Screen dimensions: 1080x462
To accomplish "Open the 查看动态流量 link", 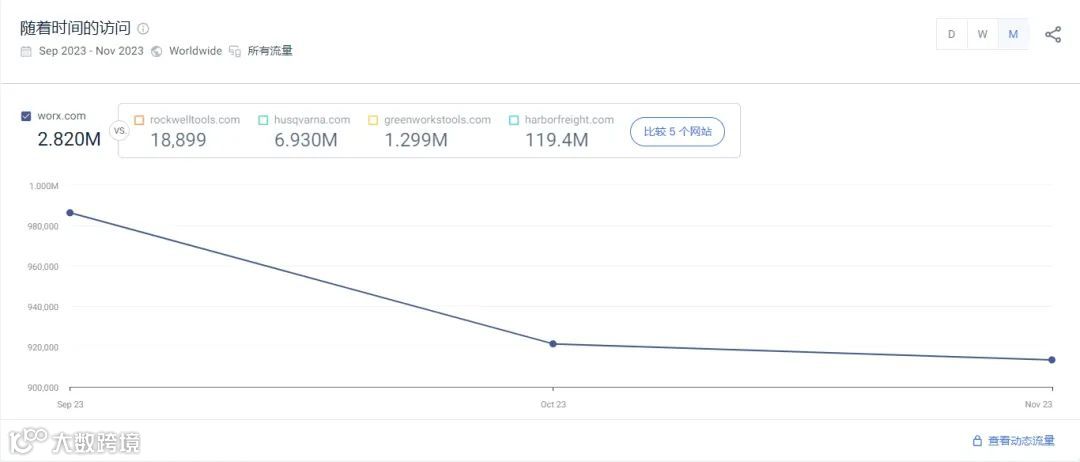I will pos(1021,441).
